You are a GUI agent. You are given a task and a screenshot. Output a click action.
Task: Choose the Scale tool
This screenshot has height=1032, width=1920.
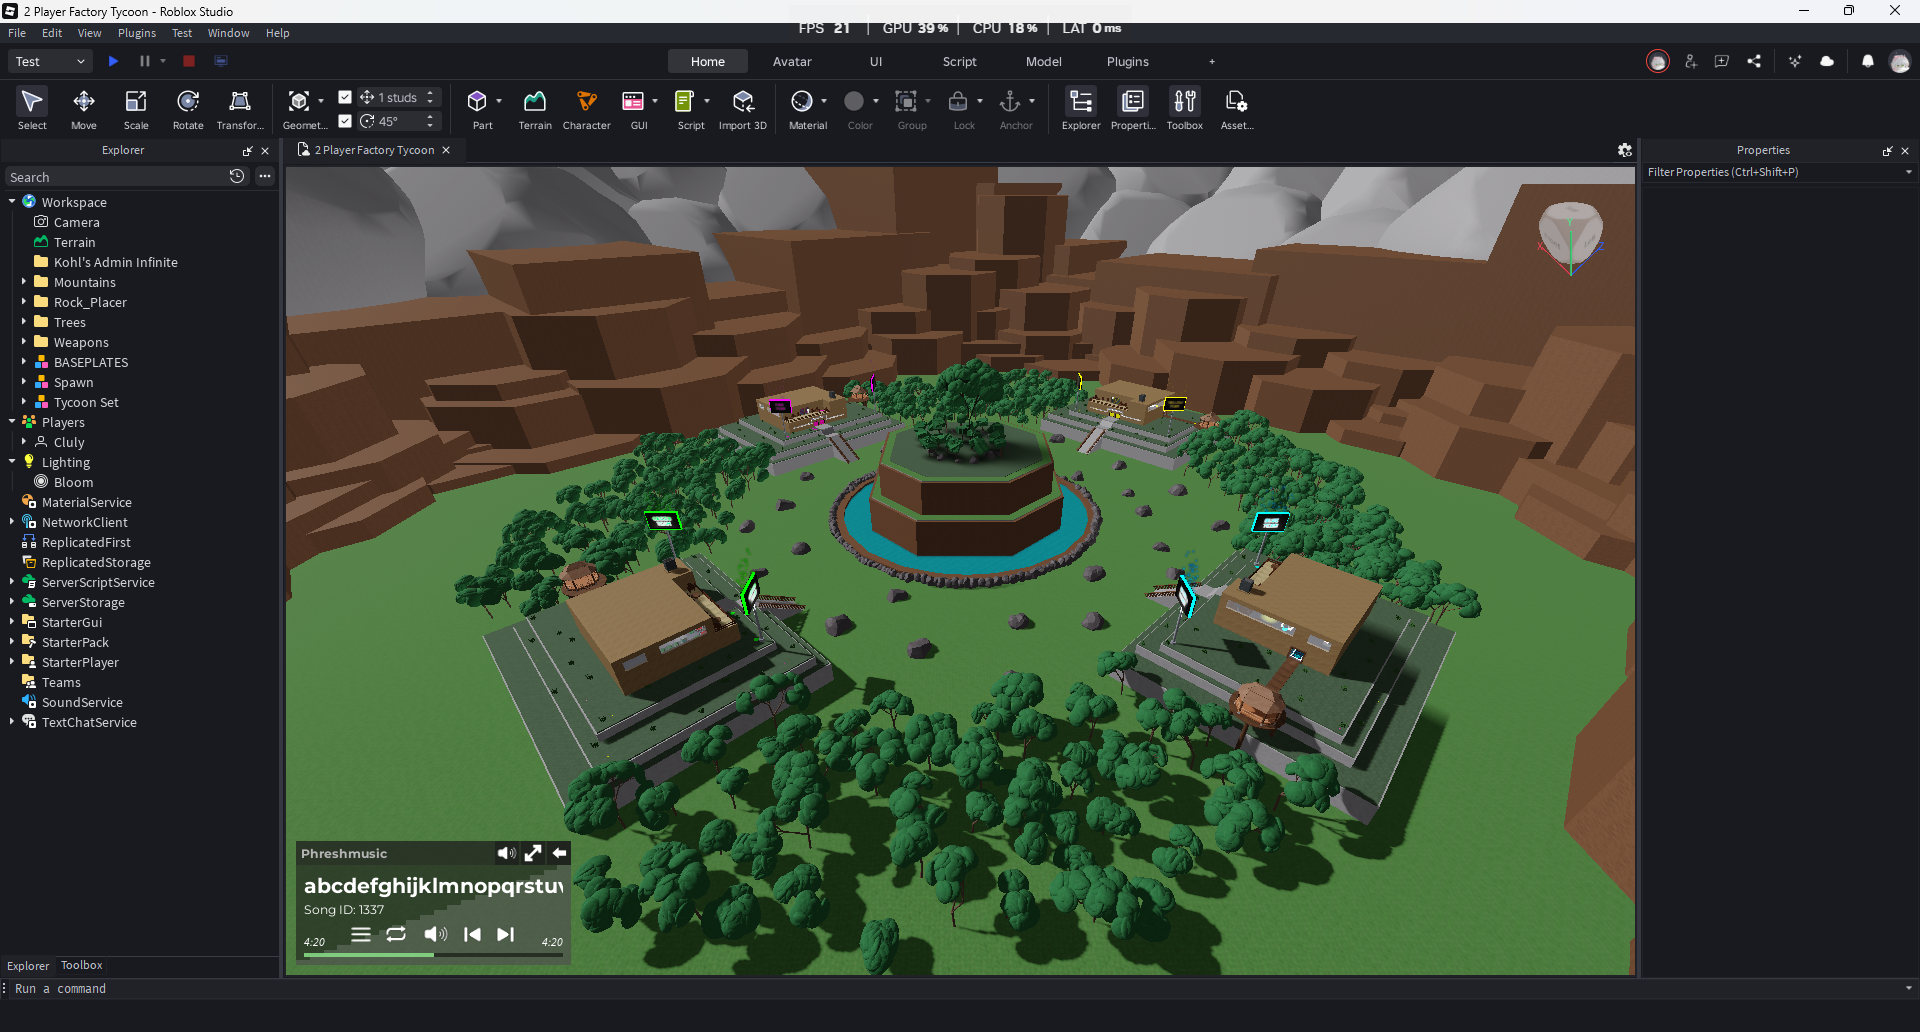(x=136, y=109)
